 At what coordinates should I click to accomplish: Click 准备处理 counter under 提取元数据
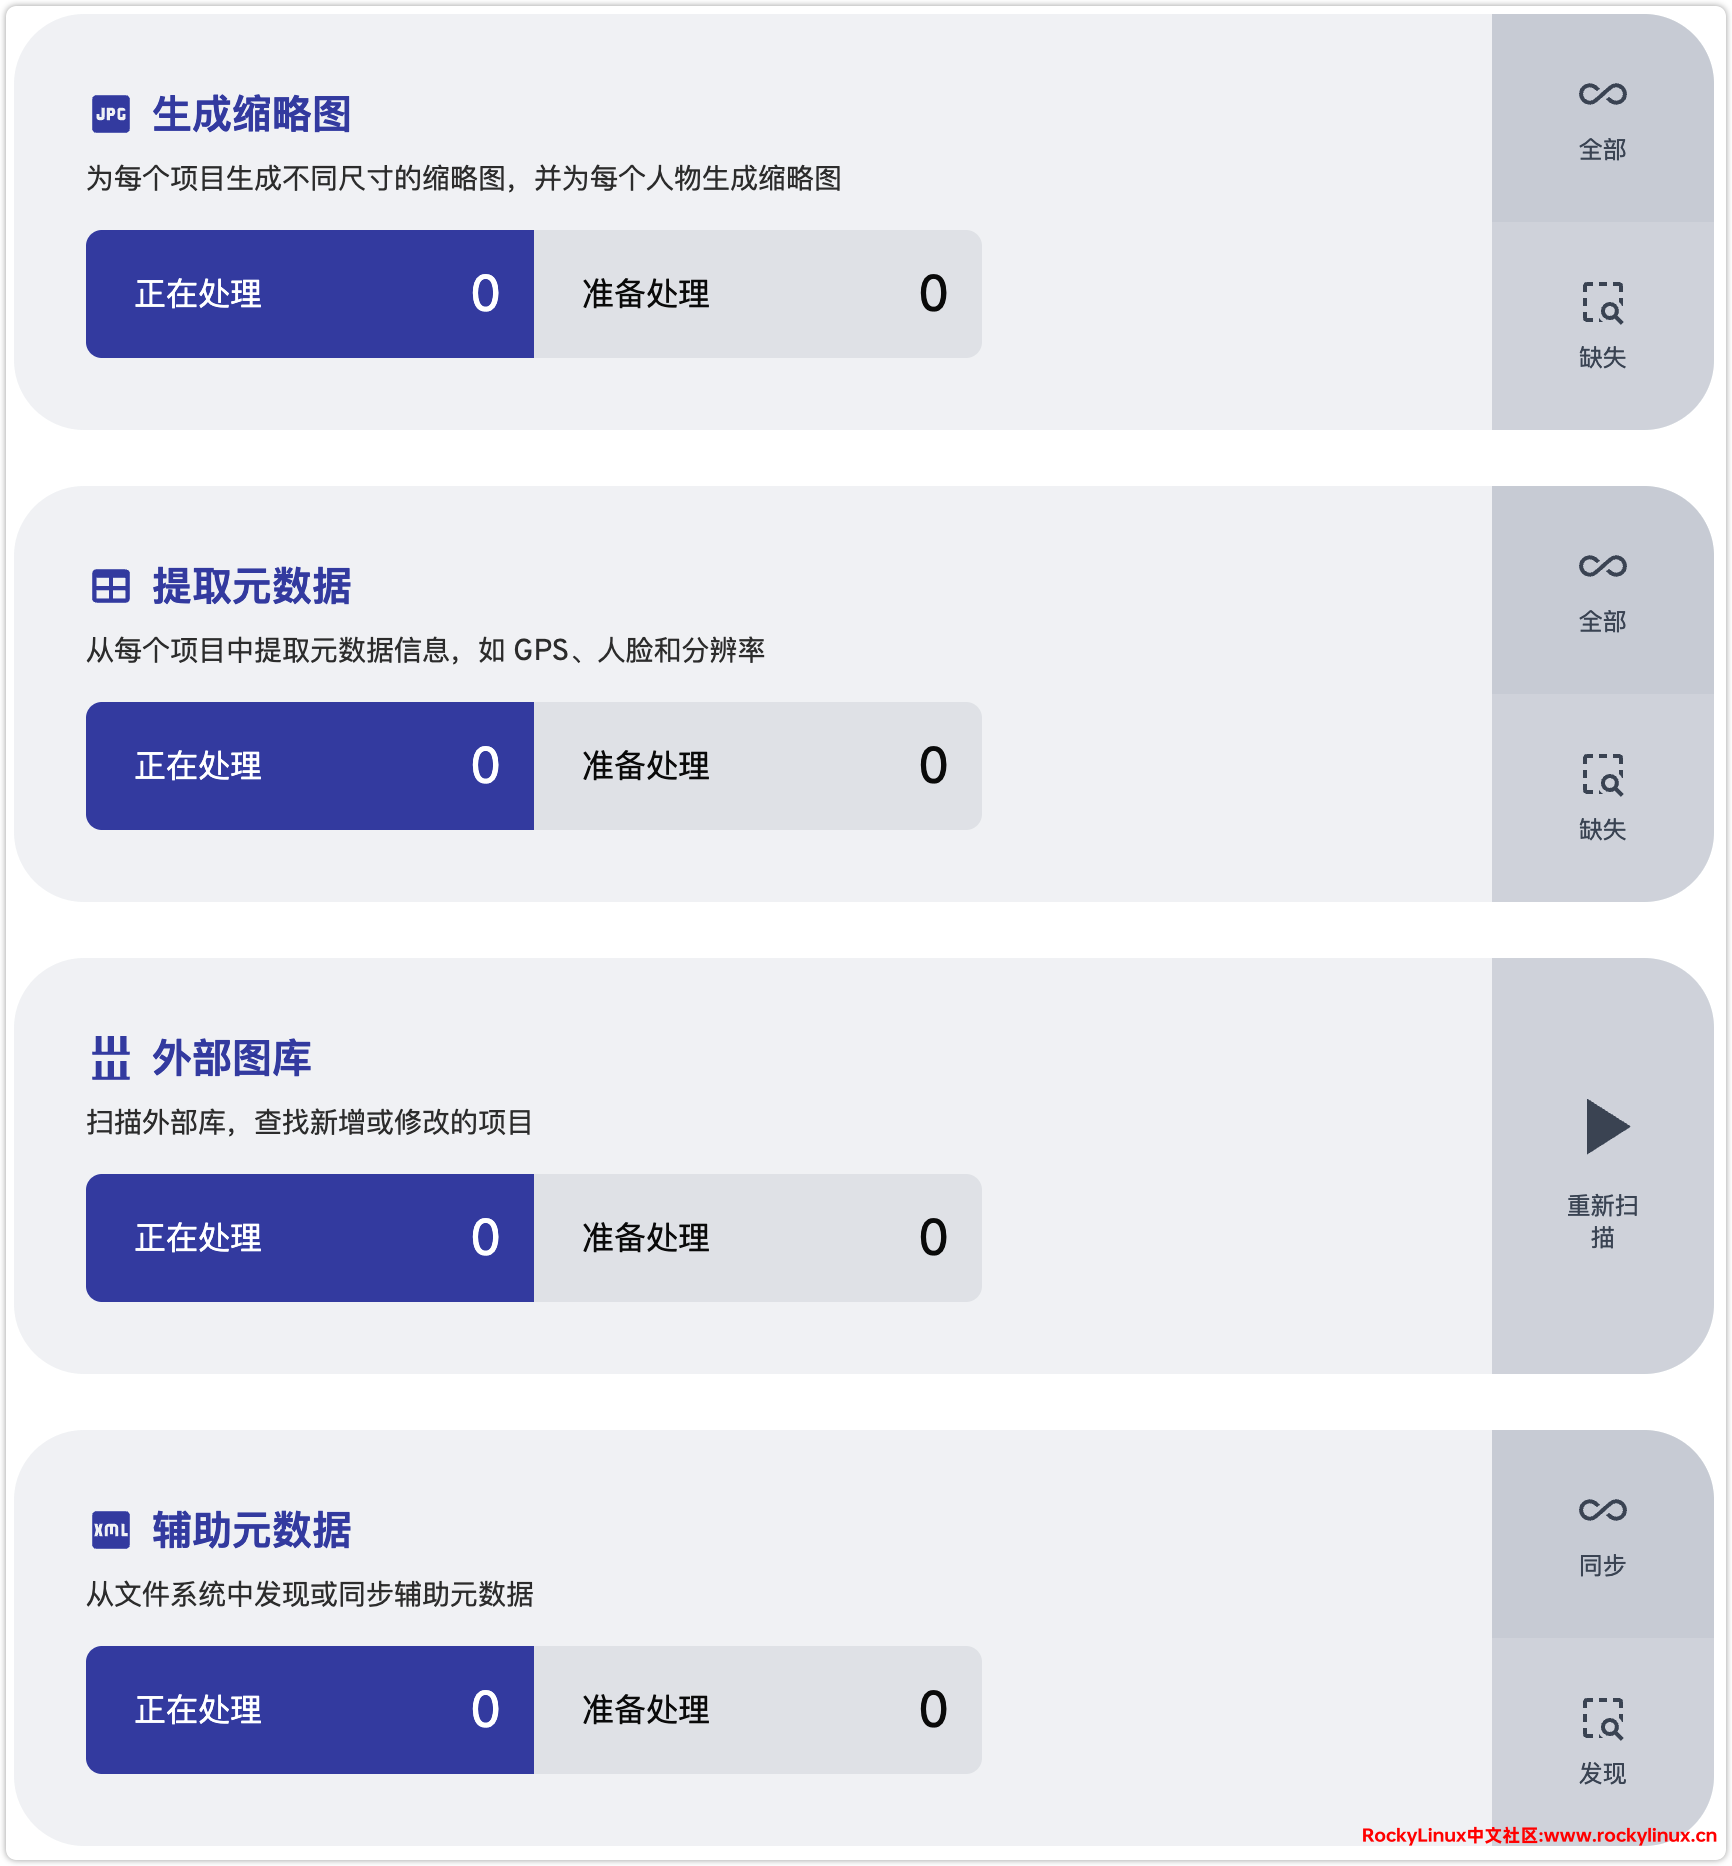pyautogui.click(x=757, y=766)
